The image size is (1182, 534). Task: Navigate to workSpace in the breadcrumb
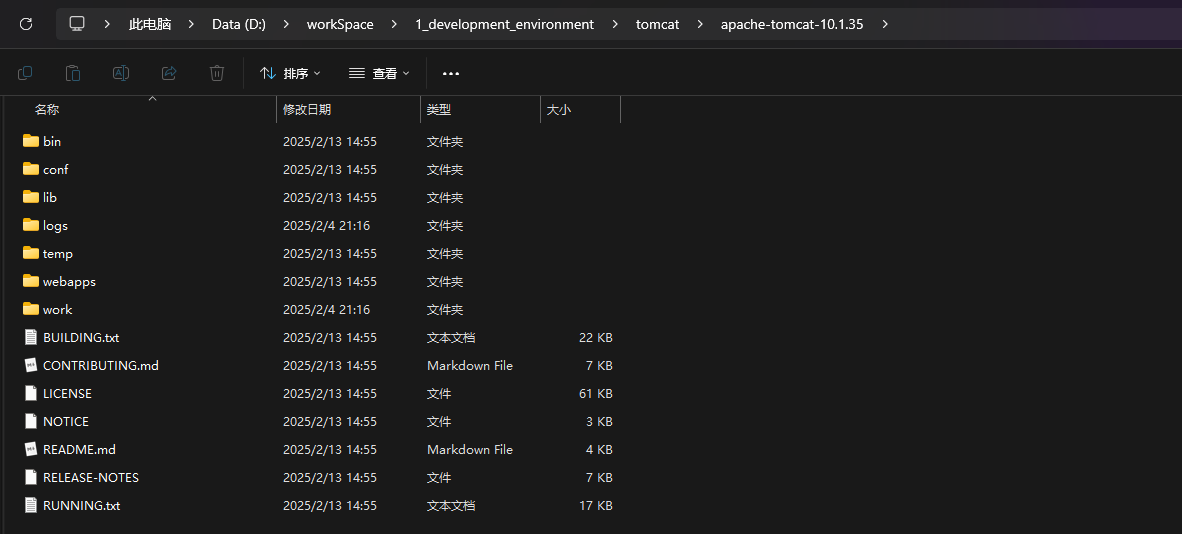click(340, 24)
